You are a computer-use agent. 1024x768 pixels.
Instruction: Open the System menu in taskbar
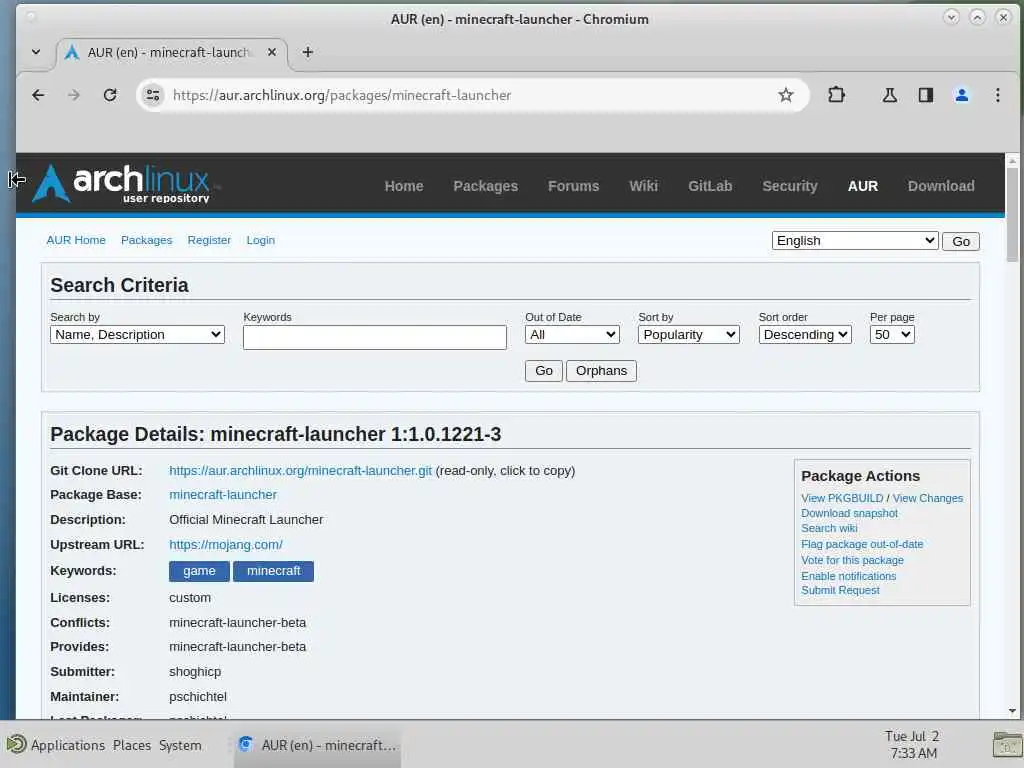[180, 745]
